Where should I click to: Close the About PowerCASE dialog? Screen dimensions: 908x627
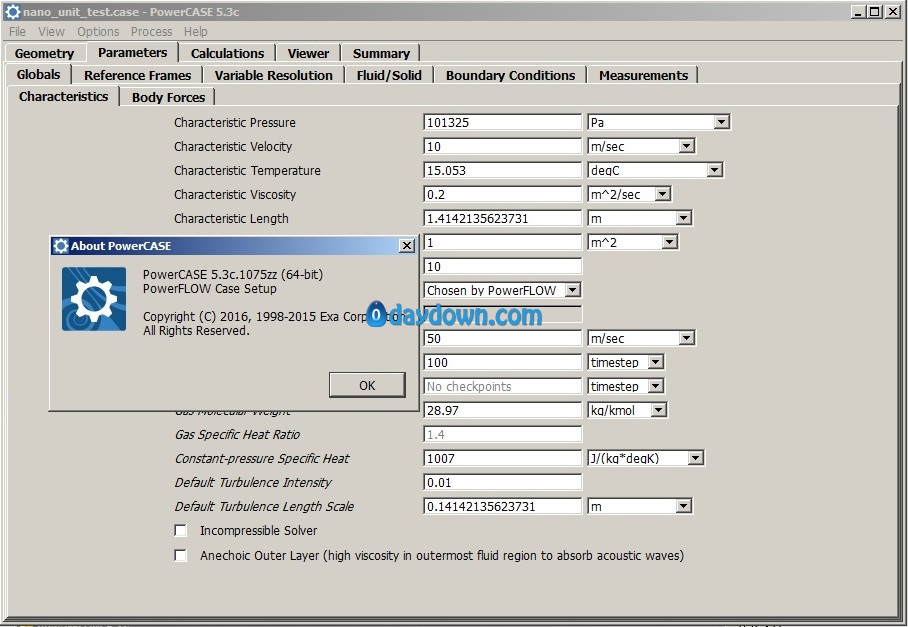tap(407, 245)
